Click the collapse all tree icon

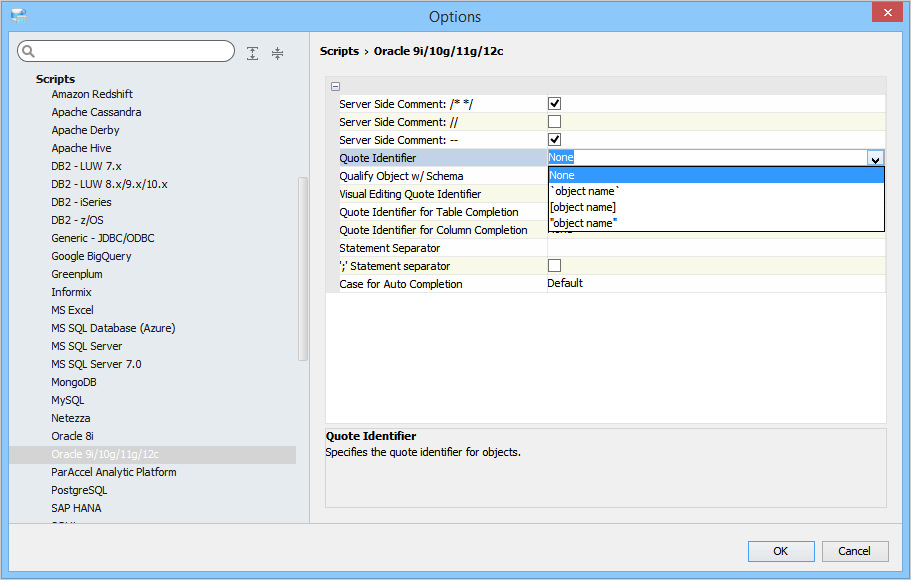(277, 53)
